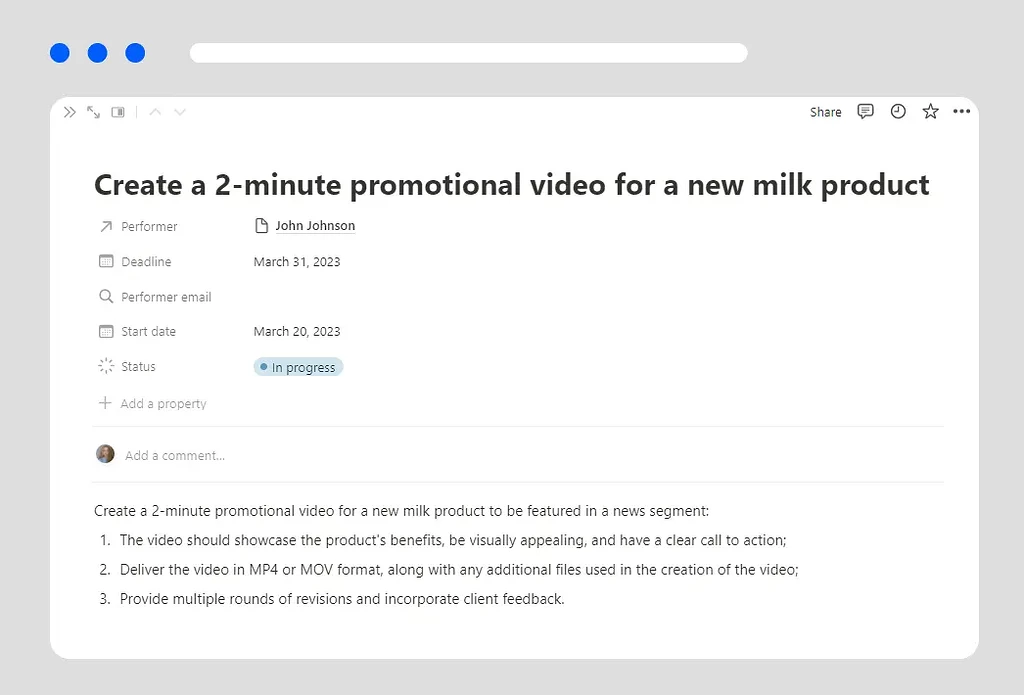This screenshot has width=1024, height=695.
Task: Click the calendar icon beside Start date
Action: 105,331
